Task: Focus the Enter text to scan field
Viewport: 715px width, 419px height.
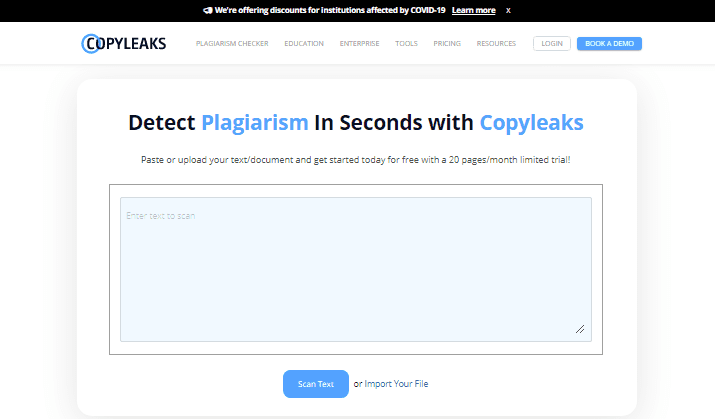Action: (356, 269)
